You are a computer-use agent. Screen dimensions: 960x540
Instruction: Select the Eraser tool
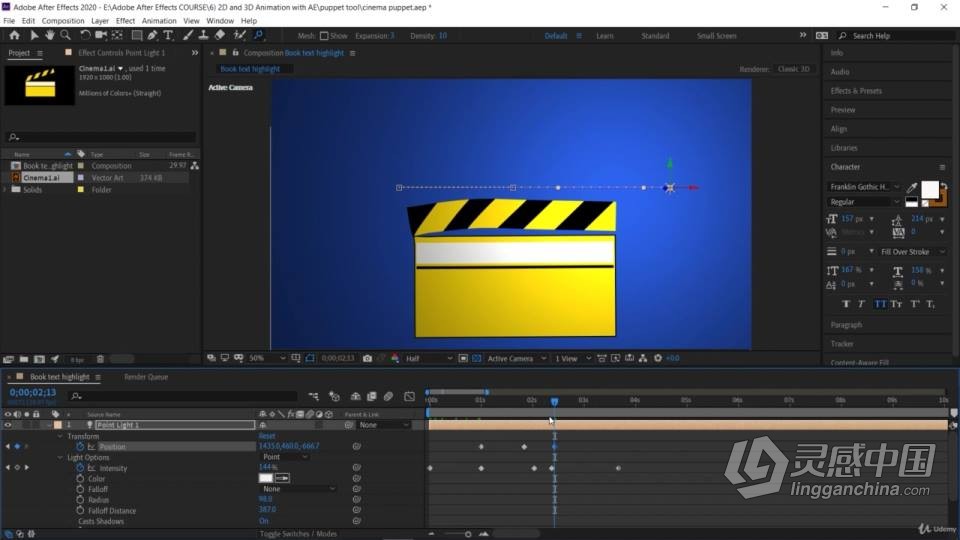pos(219,36)
